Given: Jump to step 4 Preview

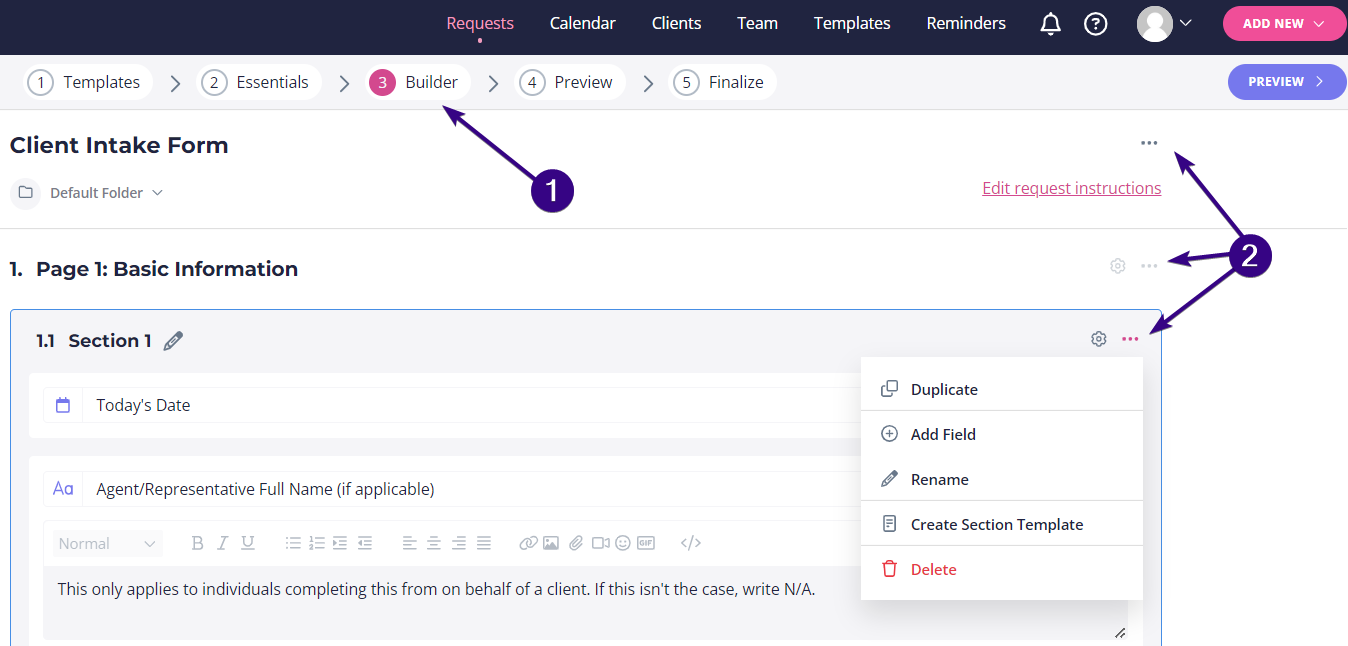Looking at the screenshot, I should (568, 82).
